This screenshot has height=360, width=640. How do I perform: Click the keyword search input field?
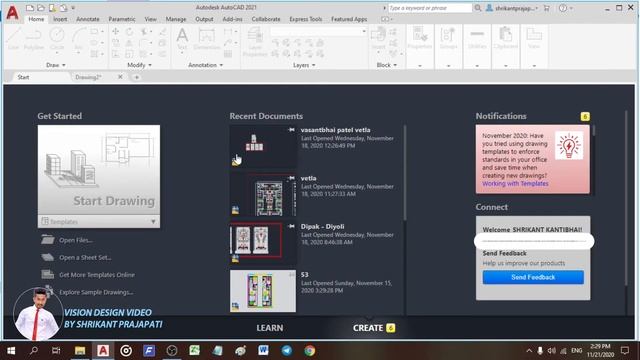tap(429, 8)
